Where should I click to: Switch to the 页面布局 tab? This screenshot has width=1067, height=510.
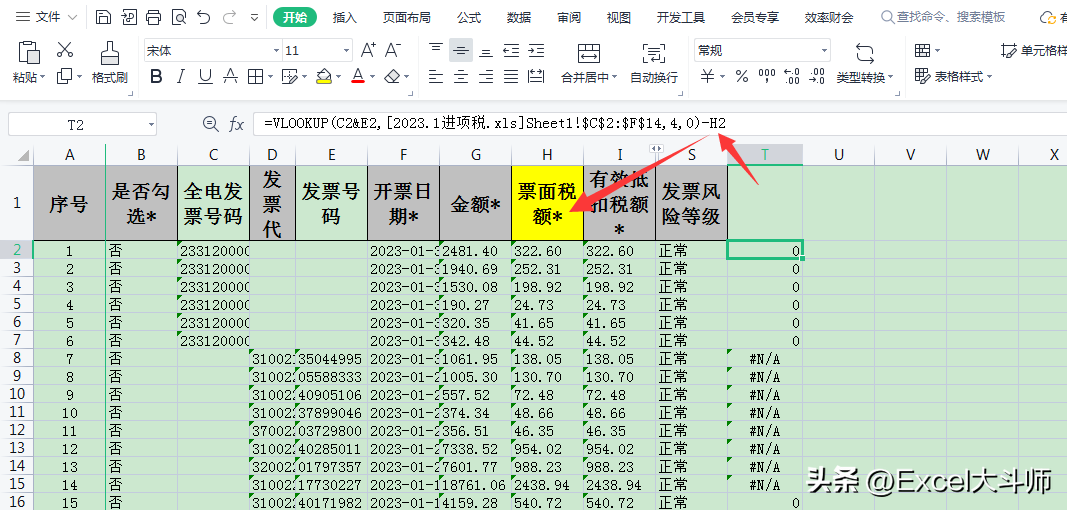pyautogui.click(x=406, y=18)
